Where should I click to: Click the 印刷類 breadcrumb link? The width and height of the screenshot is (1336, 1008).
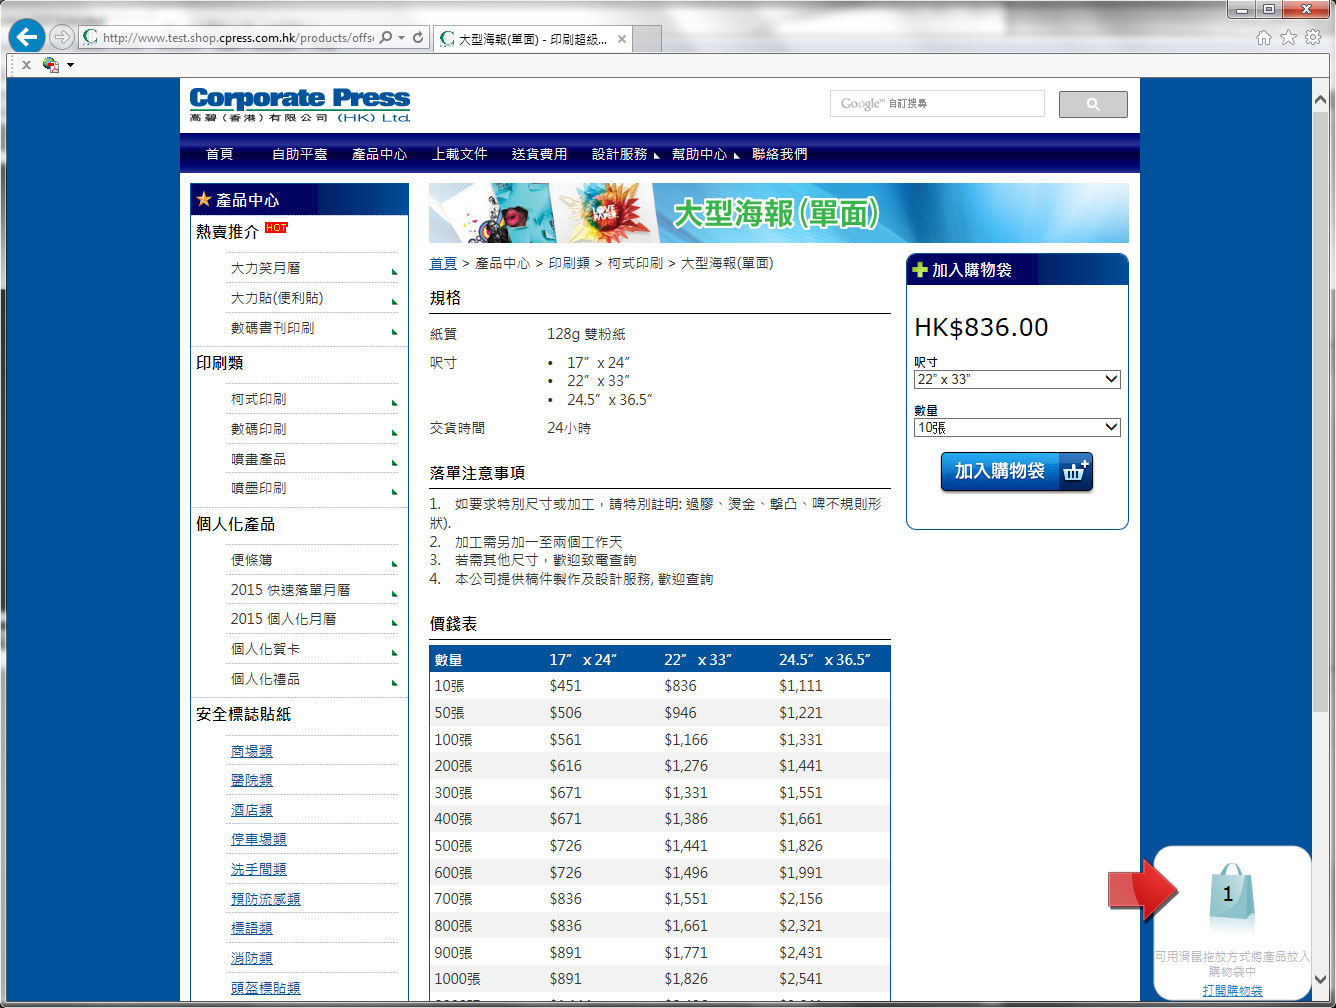click(569, 263)
